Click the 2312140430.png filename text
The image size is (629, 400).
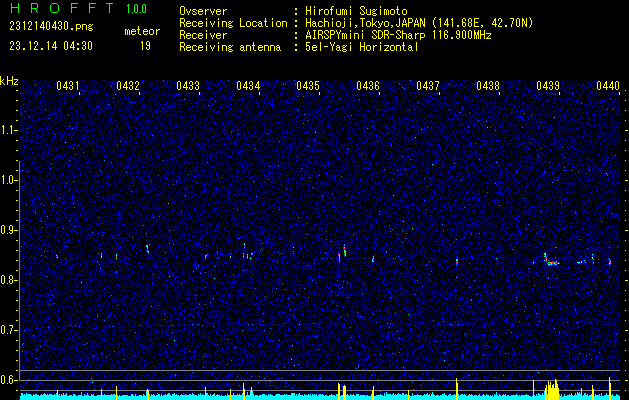pos(51,26)
